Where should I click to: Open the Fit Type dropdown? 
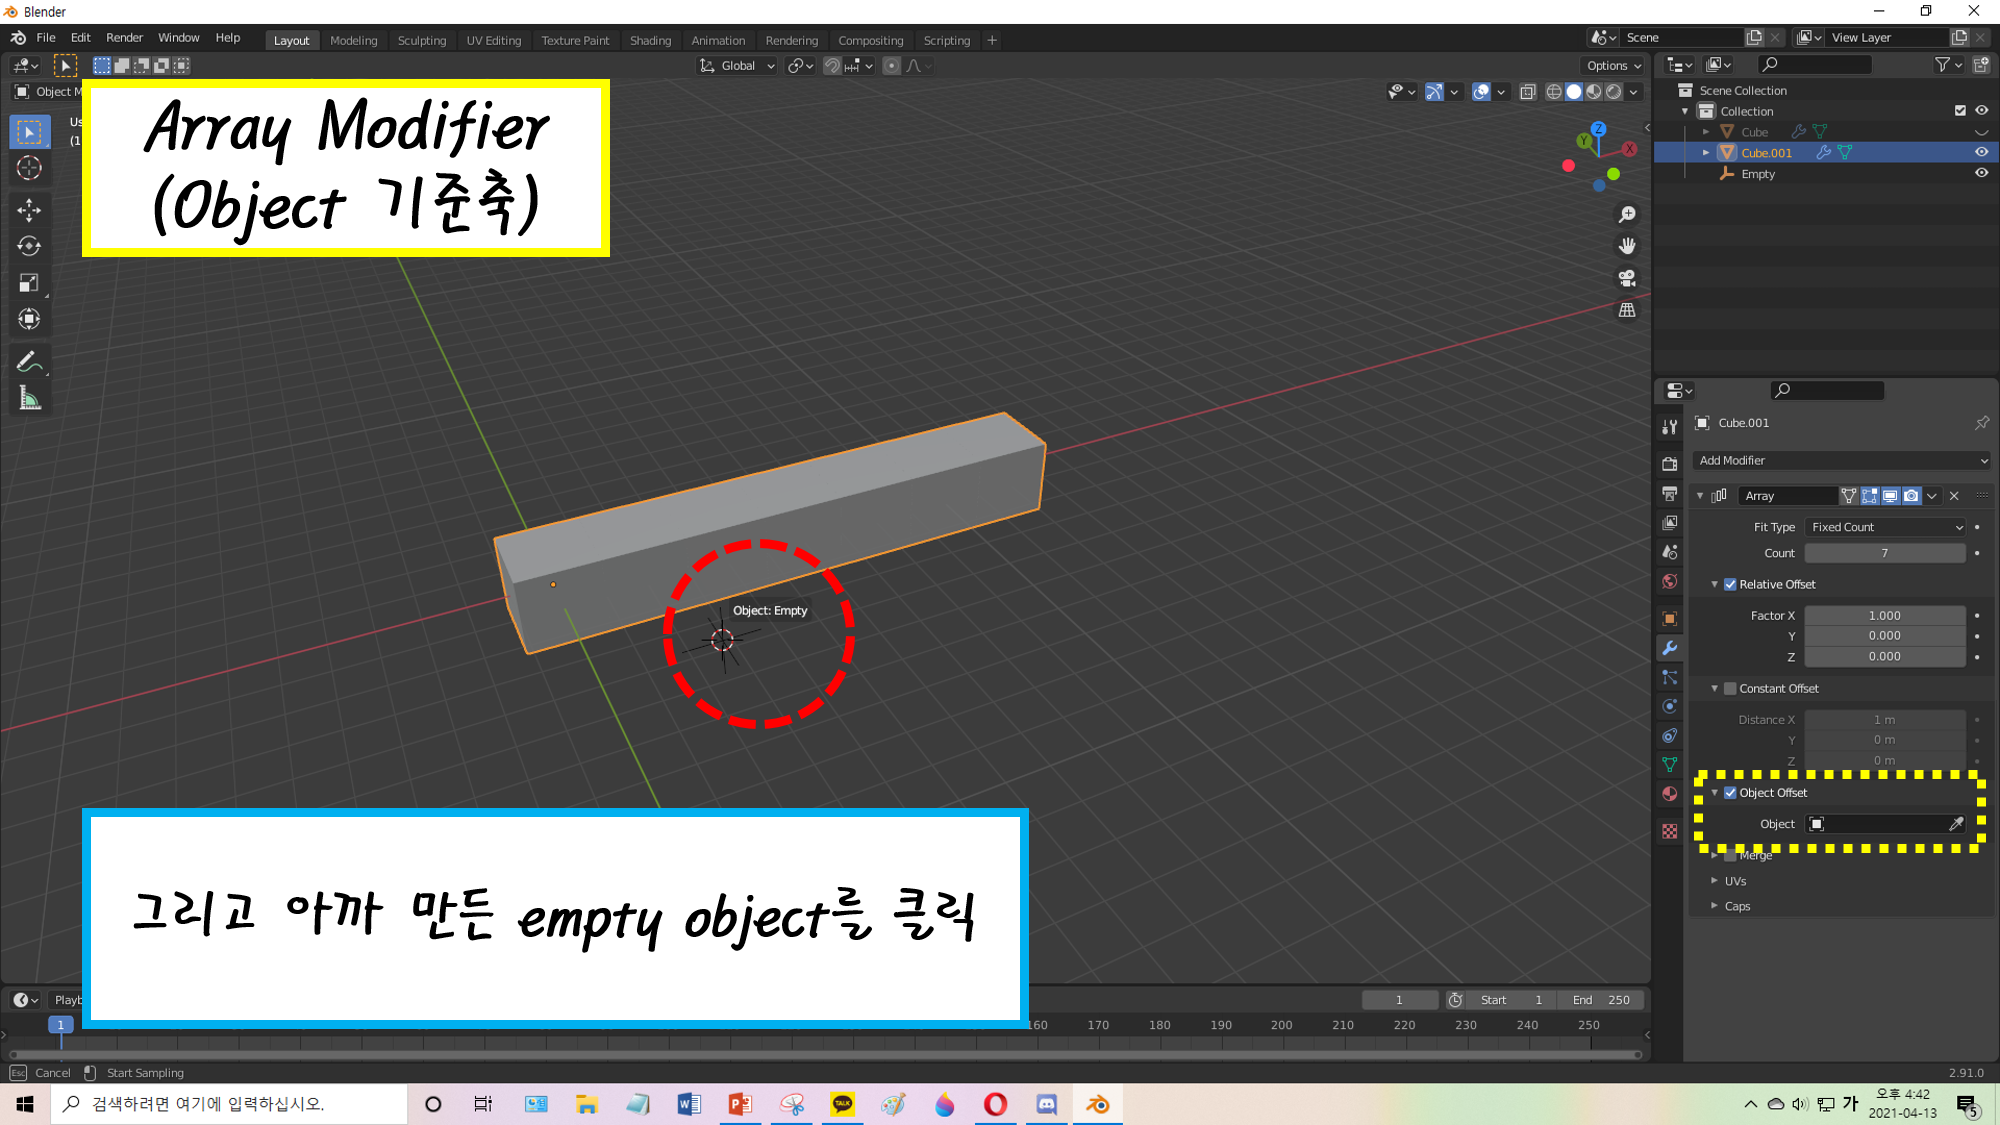[x=1885, y=527]
